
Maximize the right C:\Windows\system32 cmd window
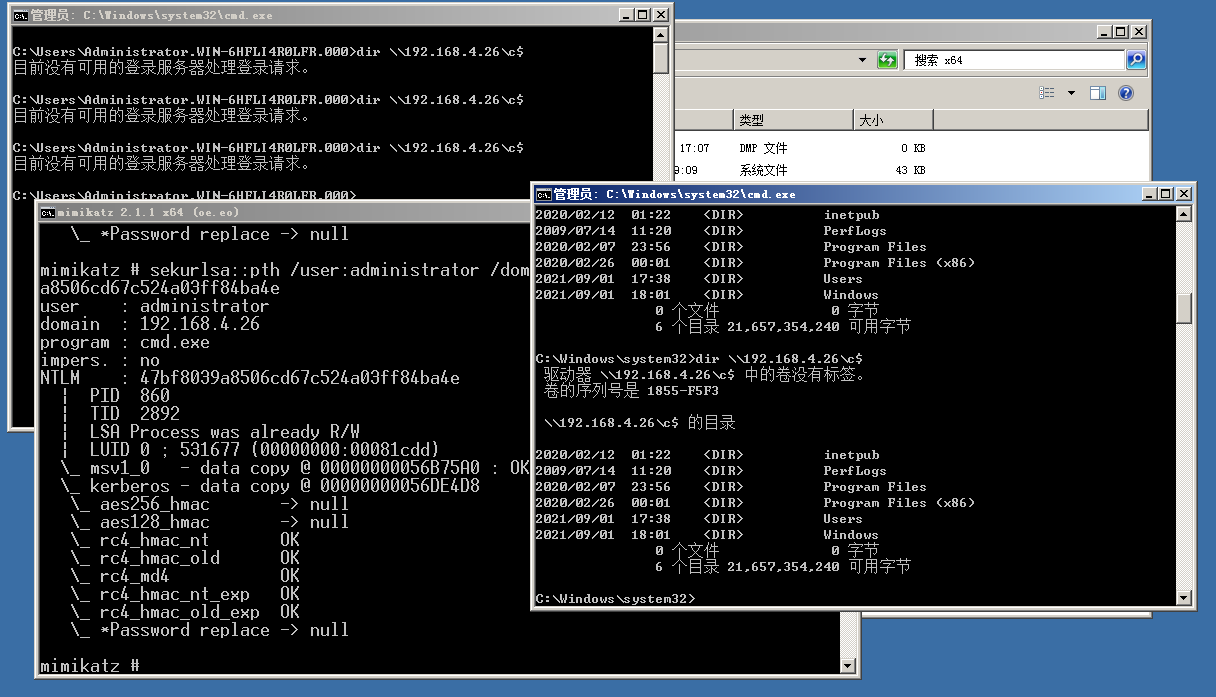coord(1166,194)
